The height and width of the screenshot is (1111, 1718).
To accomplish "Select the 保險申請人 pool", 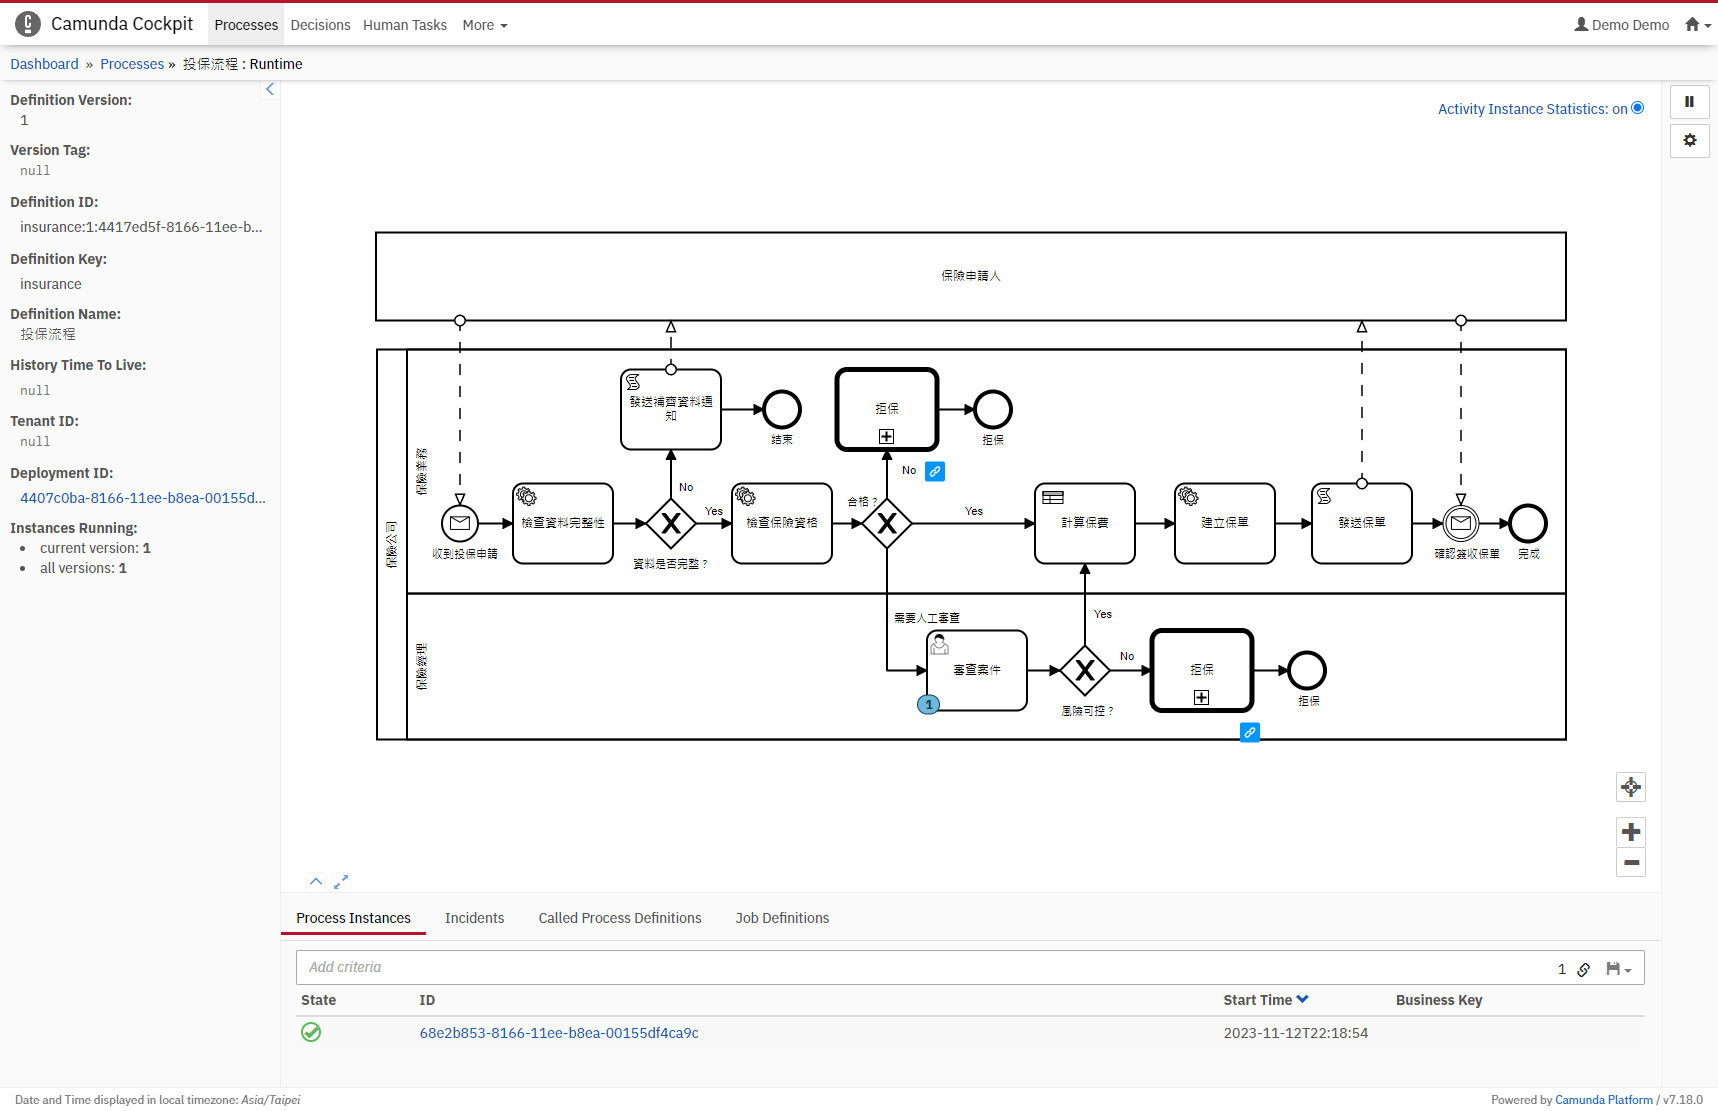I will pos(971,276).
